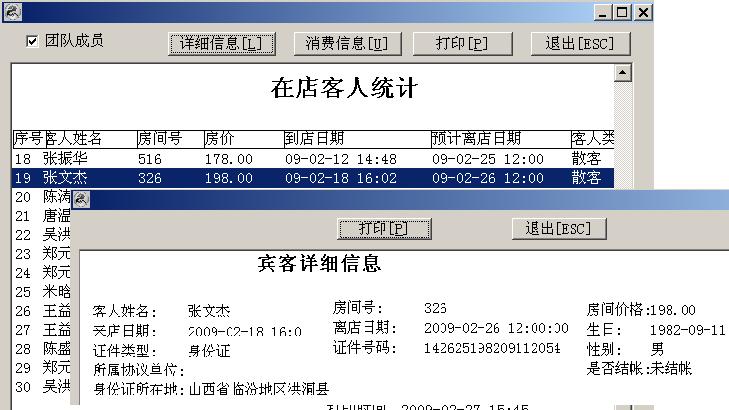Image resolution: width=729 pixels, height=410 pixels.
Task: Click the app icon in main window title bar
Action: point(11,13)
